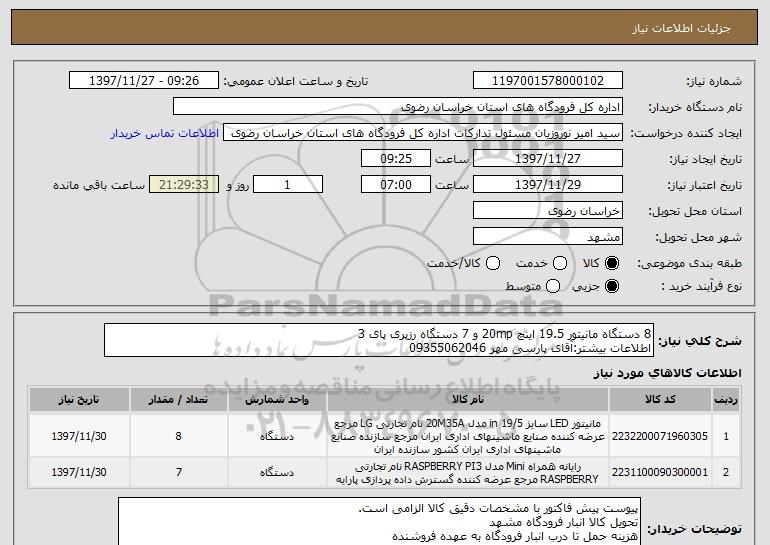This screenshot has height=545, width=770.
Task: Select the جزیی purchase type radio
Action: point(612,286)
